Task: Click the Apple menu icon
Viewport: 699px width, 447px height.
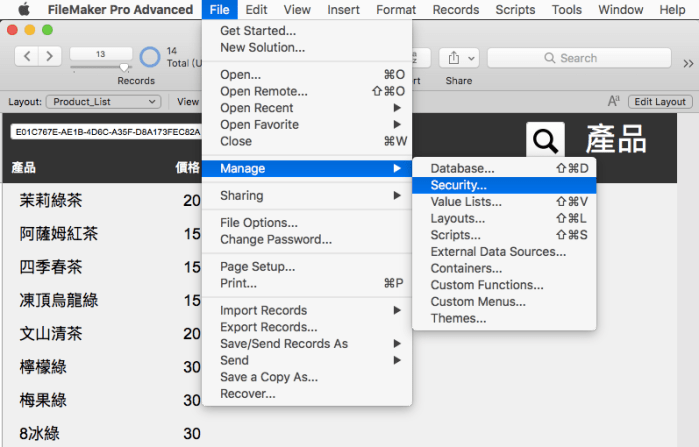Action: [x=24, y=10]
